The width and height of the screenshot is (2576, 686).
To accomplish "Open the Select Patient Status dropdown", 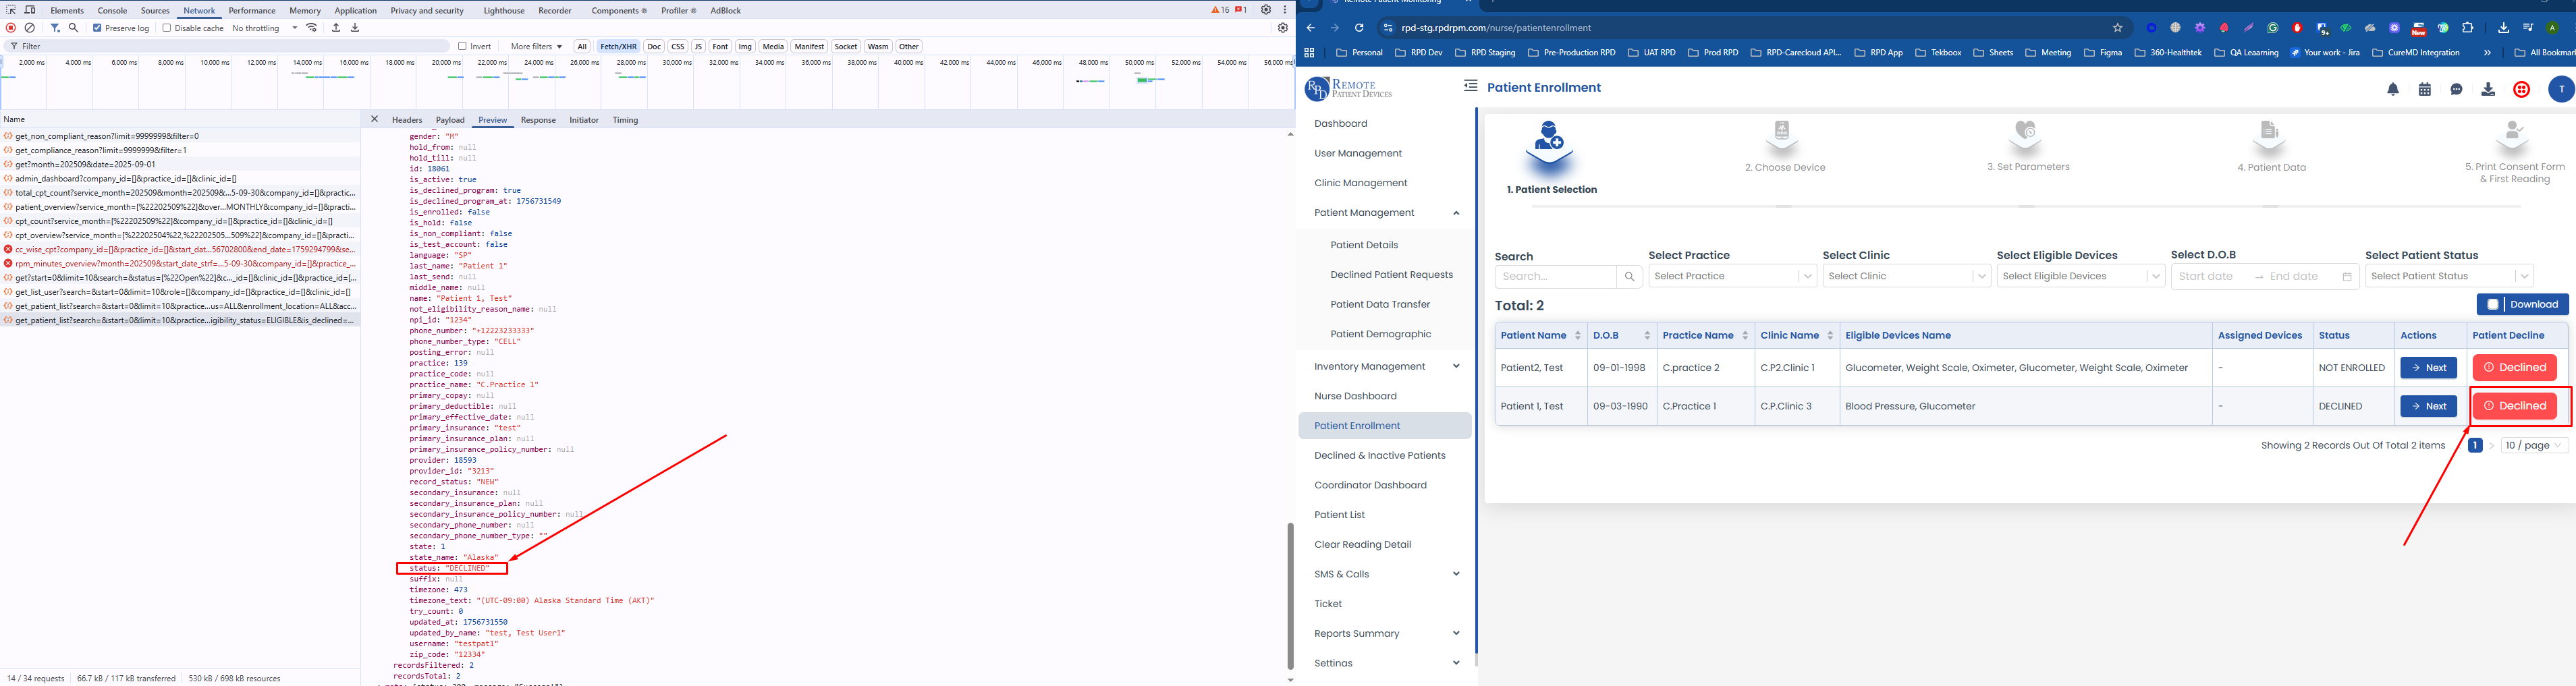I will coord(2448,277).
